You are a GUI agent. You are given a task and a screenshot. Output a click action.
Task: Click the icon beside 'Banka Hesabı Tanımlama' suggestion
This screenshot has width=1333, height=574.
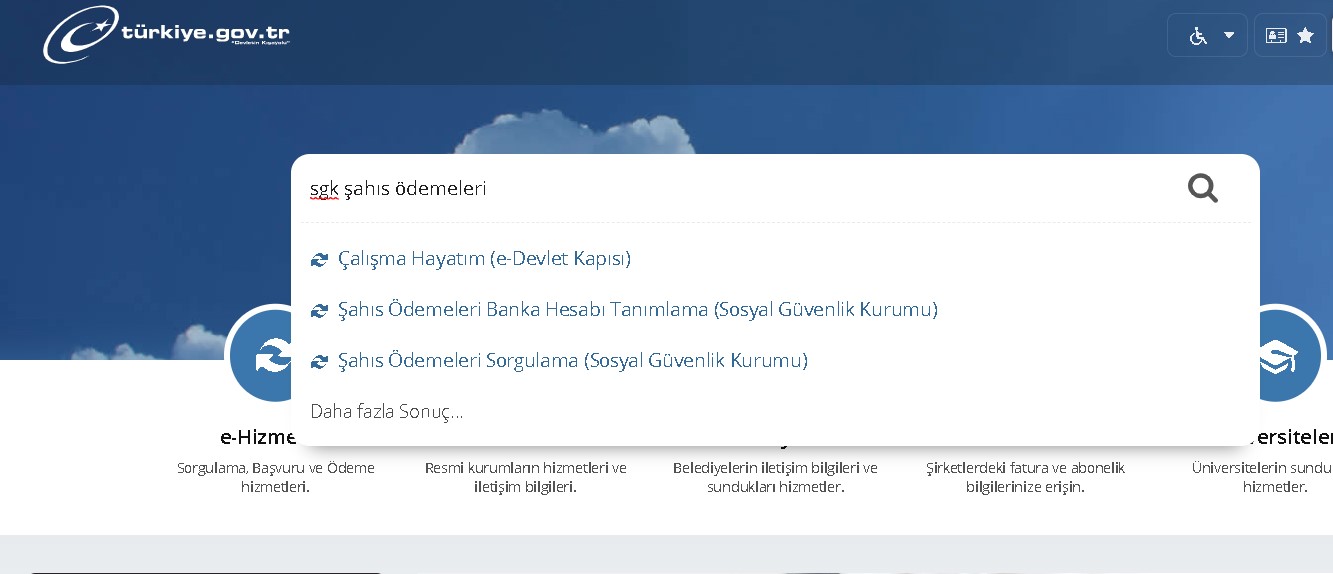click(x=320, y=311)
